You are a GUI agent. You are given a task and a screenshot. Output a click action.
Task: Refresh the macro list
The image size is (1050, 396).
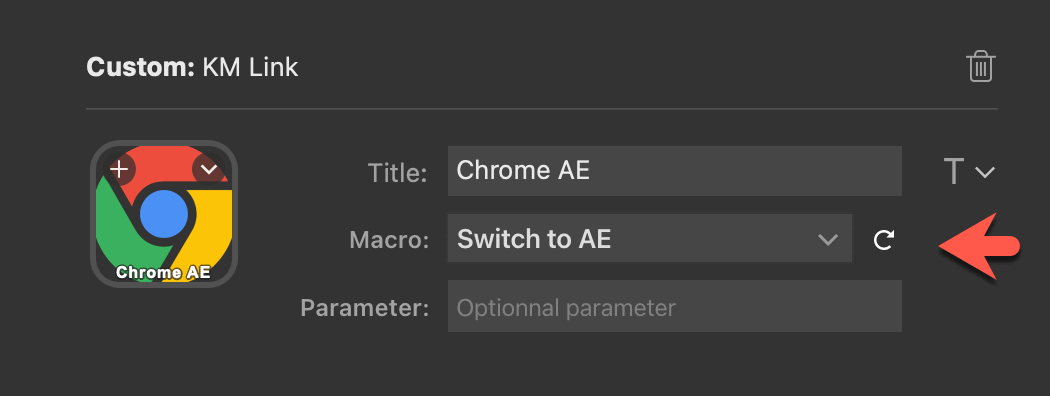884,239
